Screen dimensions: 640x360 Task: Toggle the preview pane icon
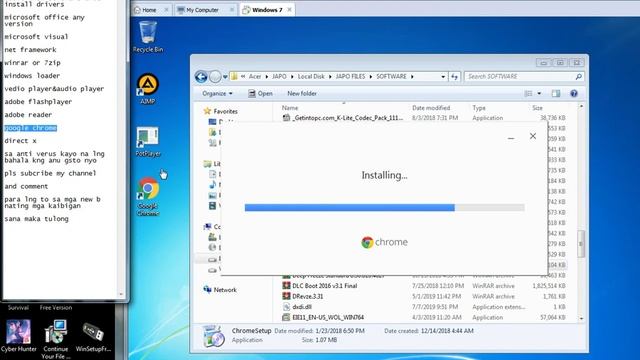556,93
